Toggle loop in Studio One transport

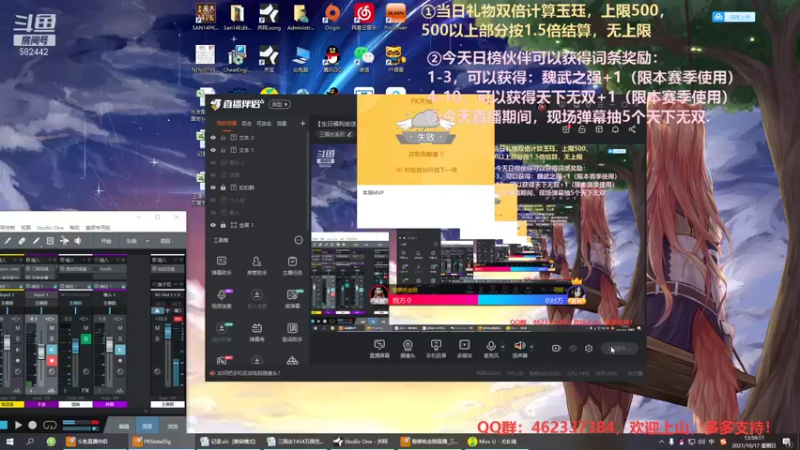tap(49, 425)
